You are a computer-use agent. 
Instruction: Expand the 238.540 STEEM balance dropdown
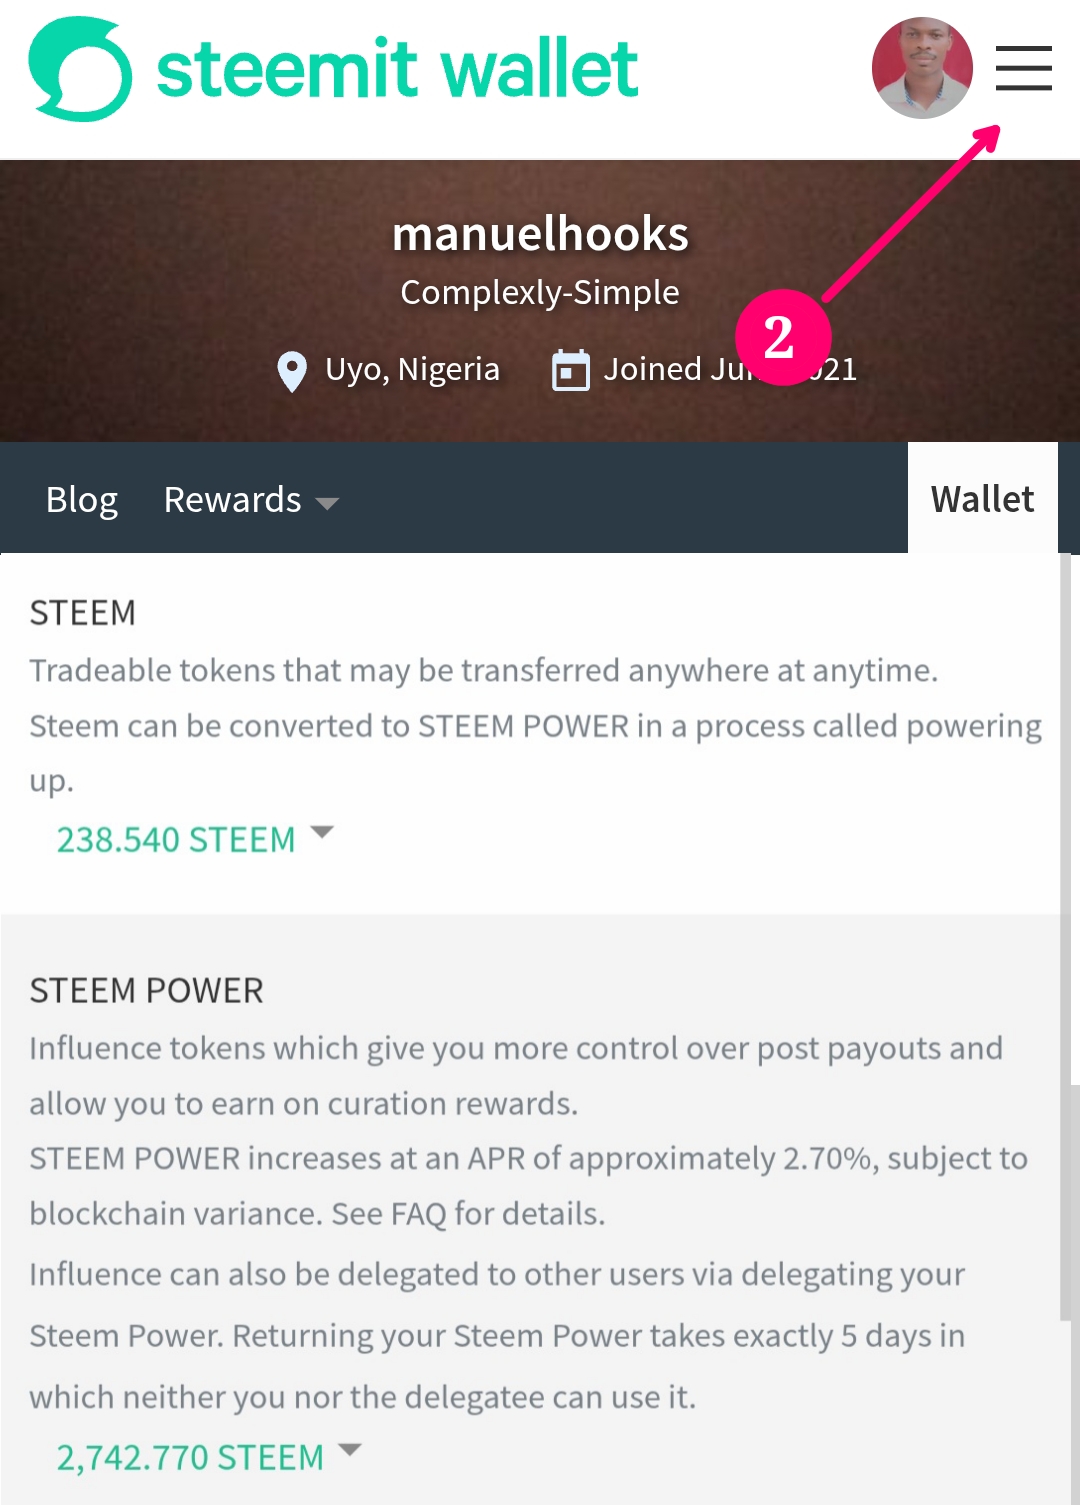point(195,839)
